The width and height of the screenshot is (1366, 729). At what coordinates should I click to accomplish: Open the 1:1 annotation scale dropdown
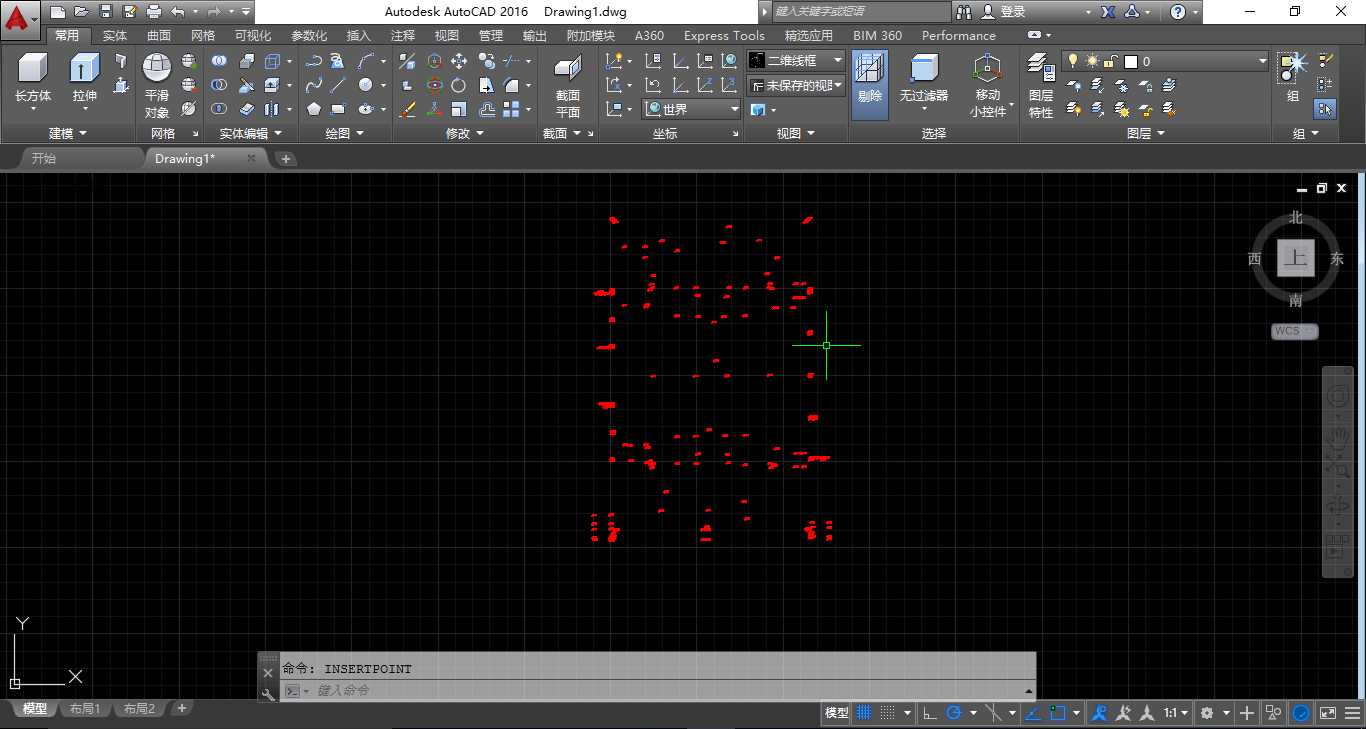pyautogui.click(x=1175, y=713)
